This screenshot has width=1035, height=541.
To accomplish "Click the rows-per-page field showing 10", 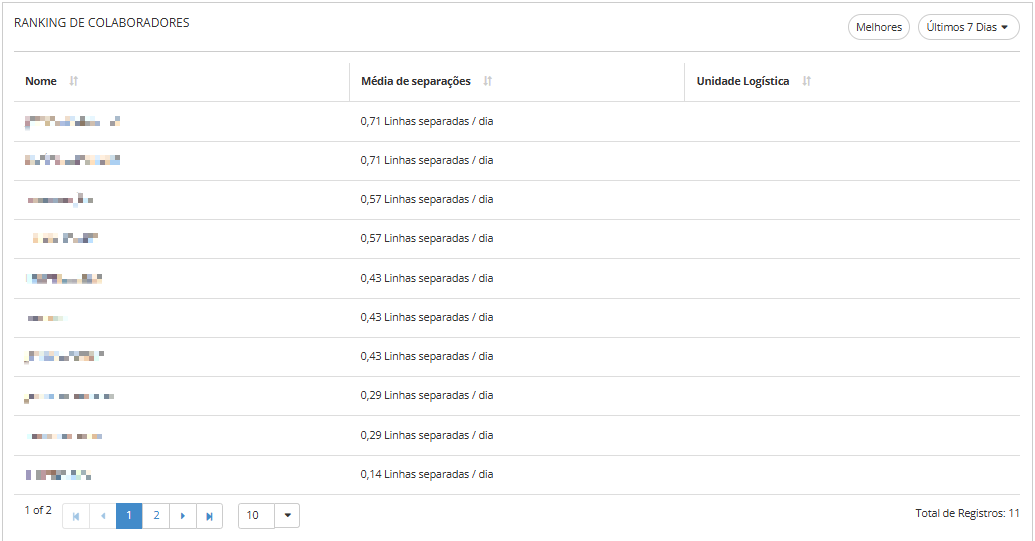I will [256, 516].
